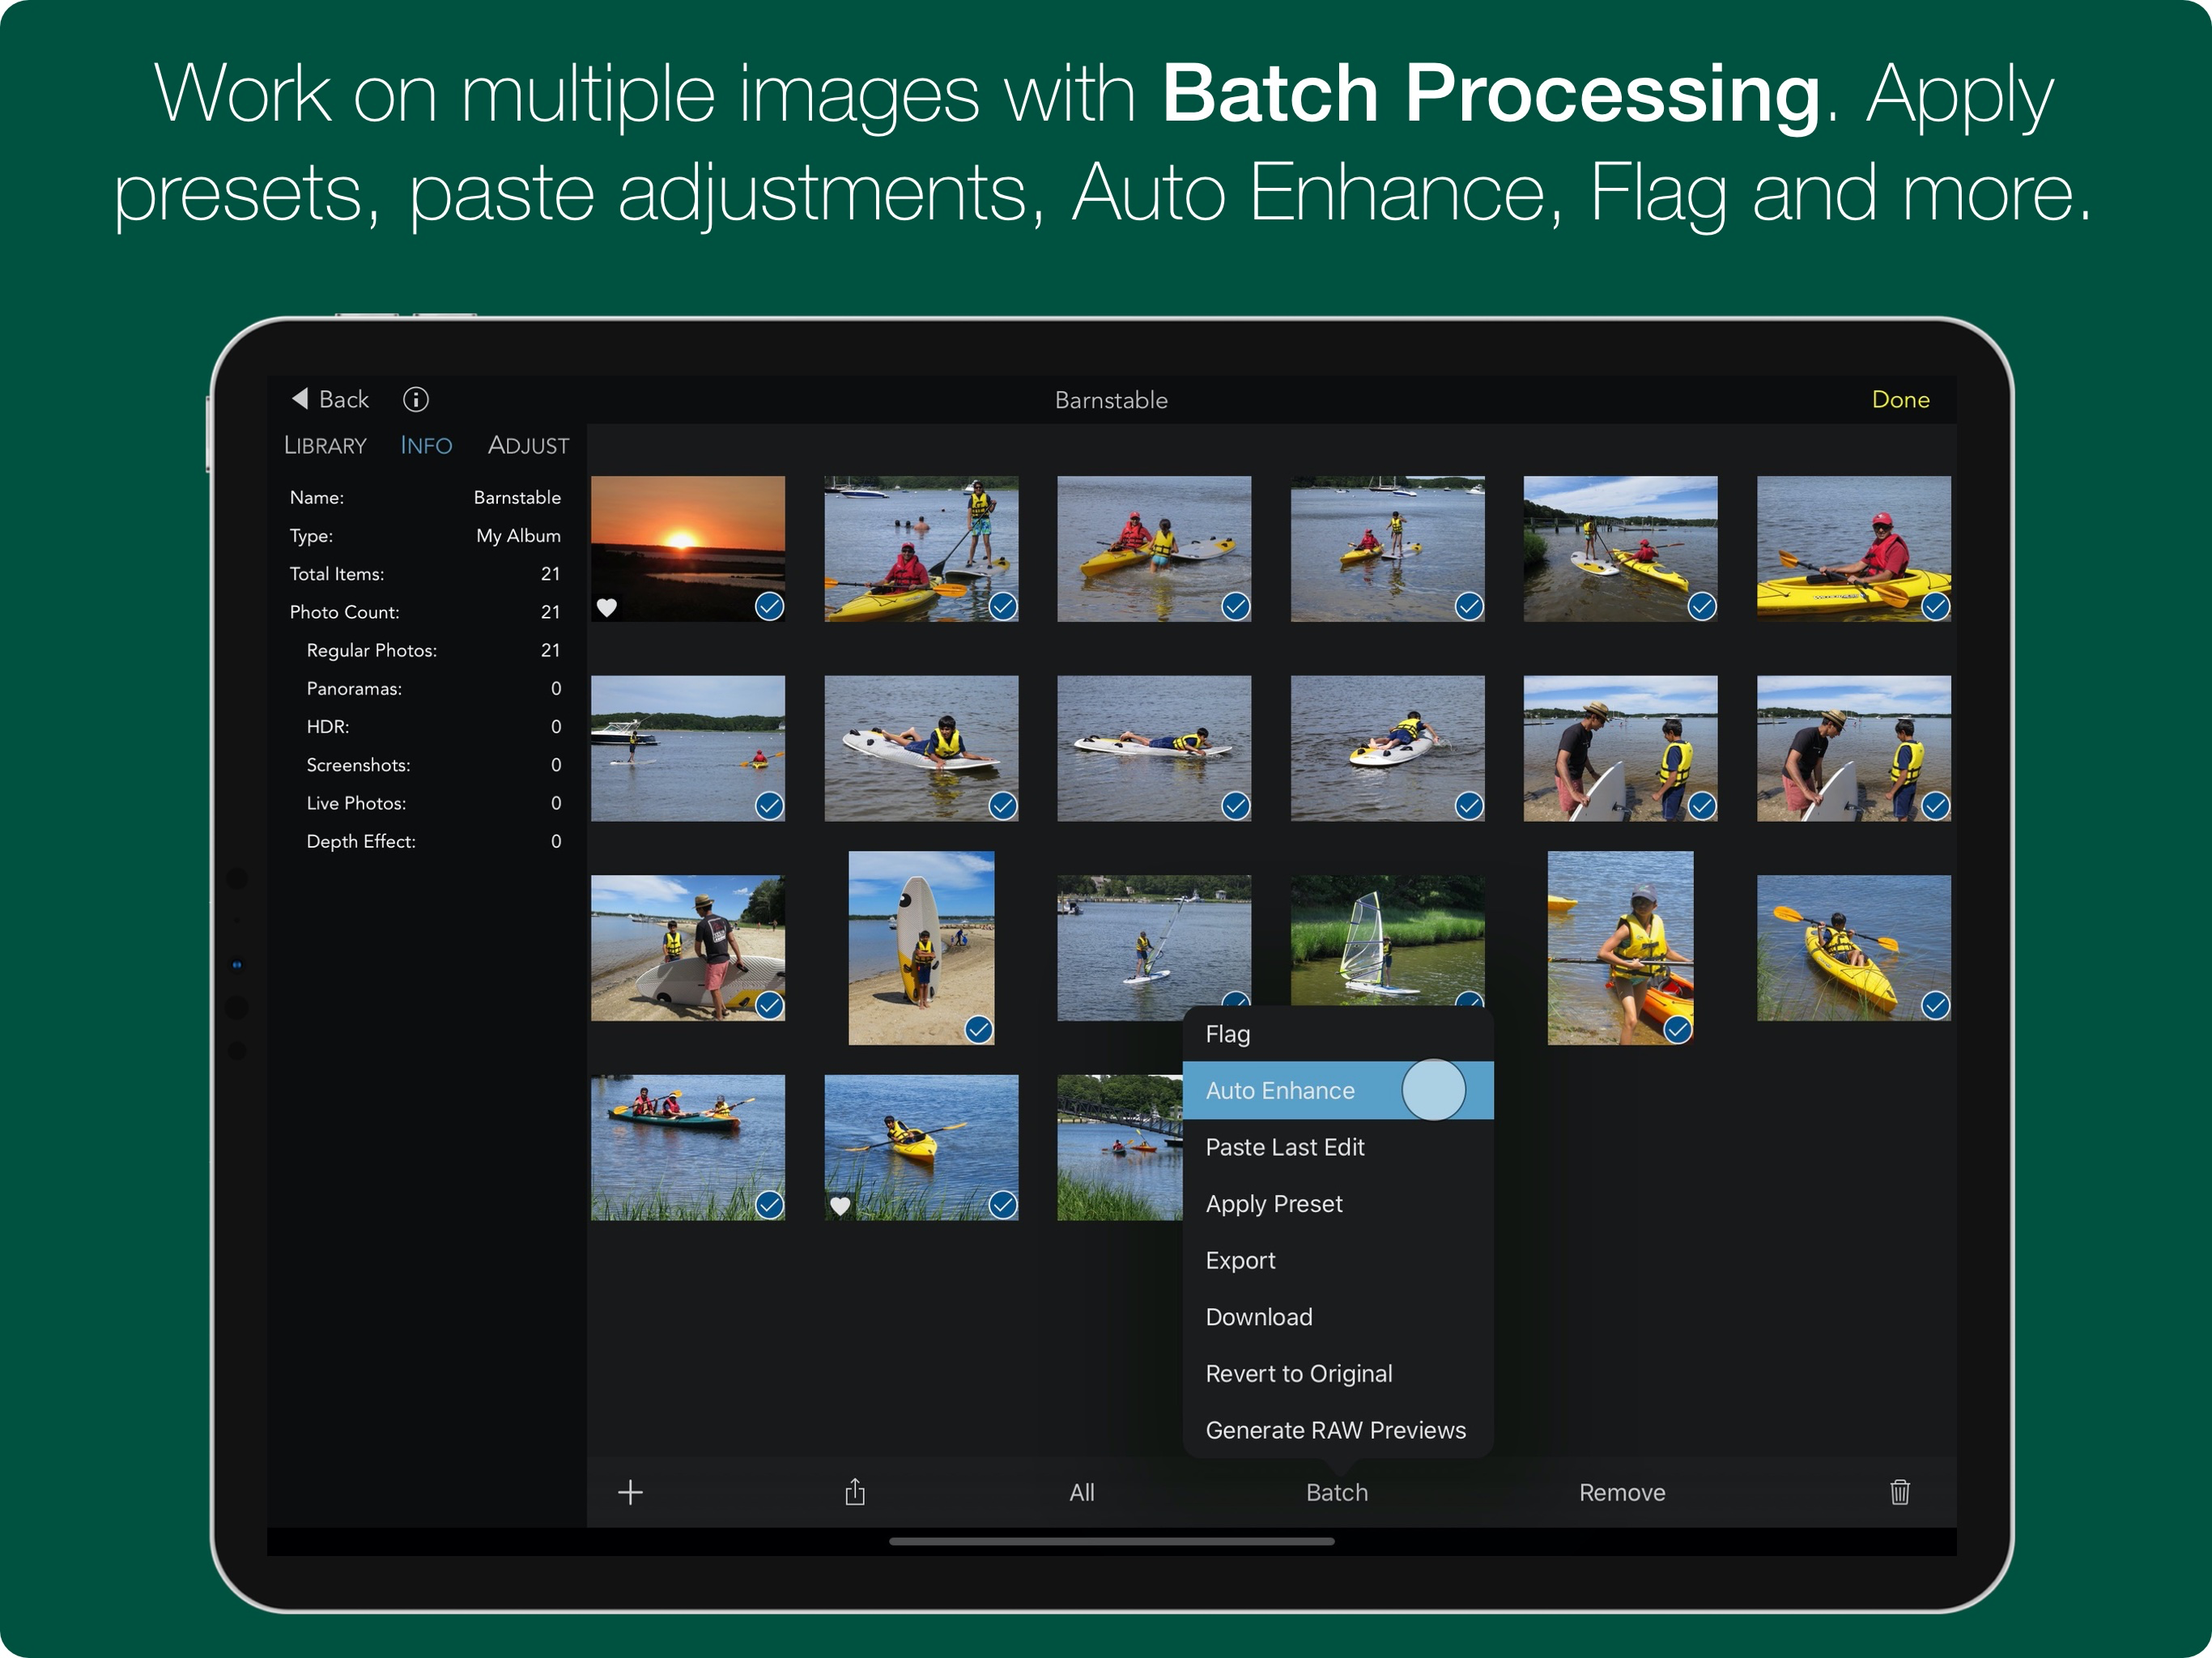
Task: Open the share icon in bottom toolbar
Action: tap(855, 1492)
